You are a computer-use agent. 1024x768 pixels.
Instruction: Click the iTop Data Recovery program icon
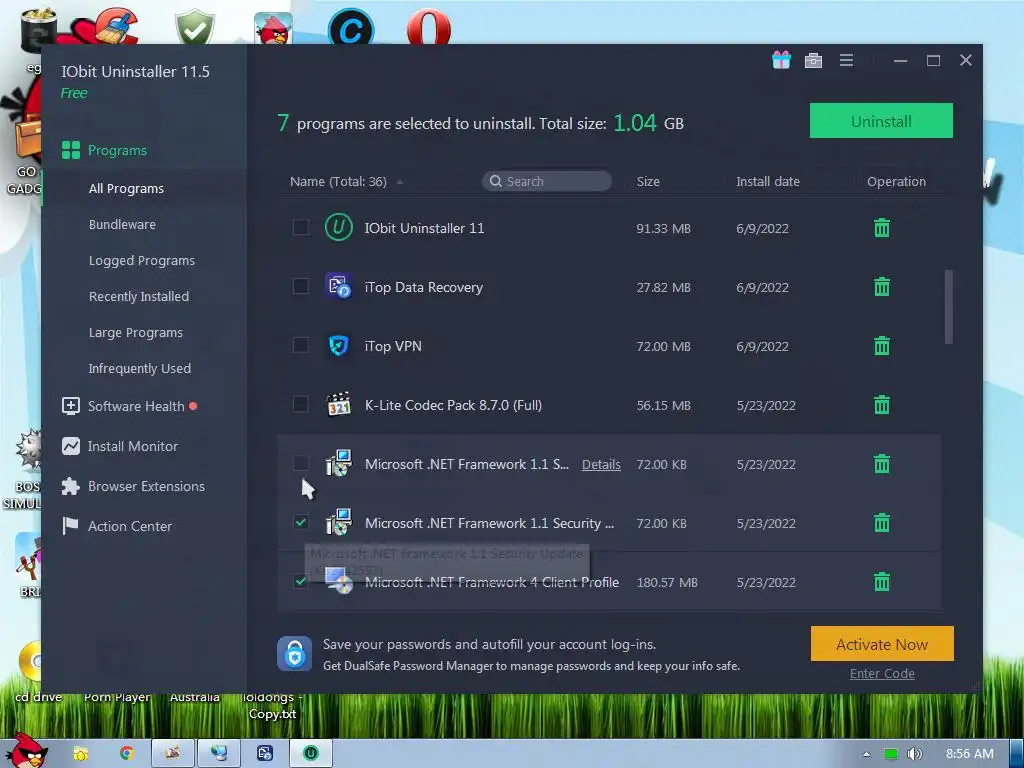point(338,286)
